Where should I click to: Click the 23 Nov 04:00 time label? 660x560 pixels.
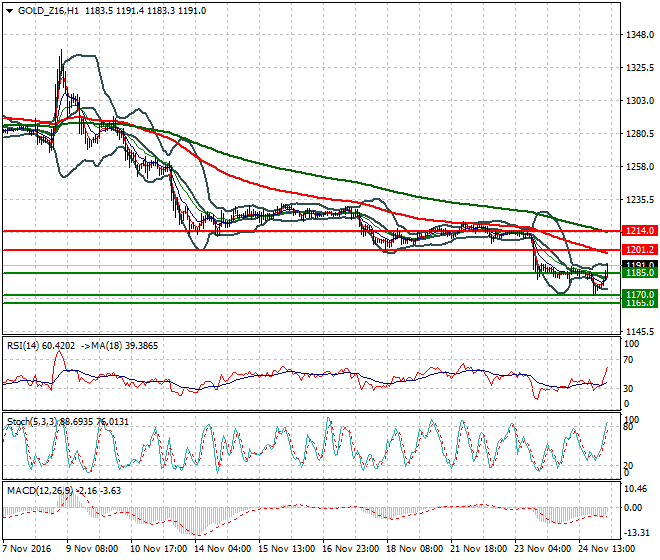pyautogui.click(x=542, y=549)
